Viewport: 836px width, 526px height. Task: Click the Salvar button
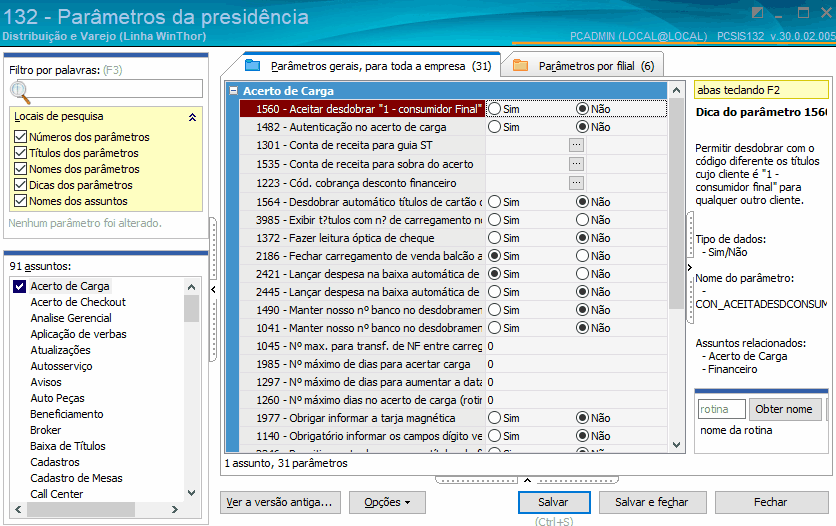(x=554, y=502)
